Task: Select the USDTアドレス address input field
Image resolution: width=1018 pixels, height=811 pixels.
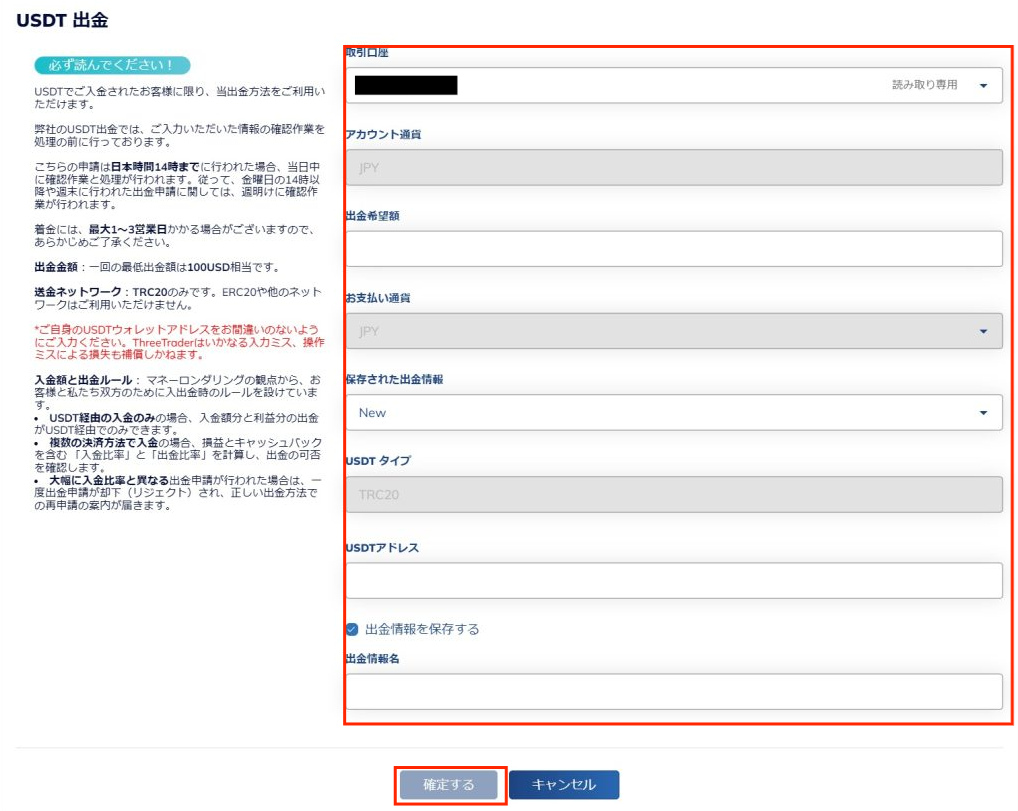Action: pos(670,579)
